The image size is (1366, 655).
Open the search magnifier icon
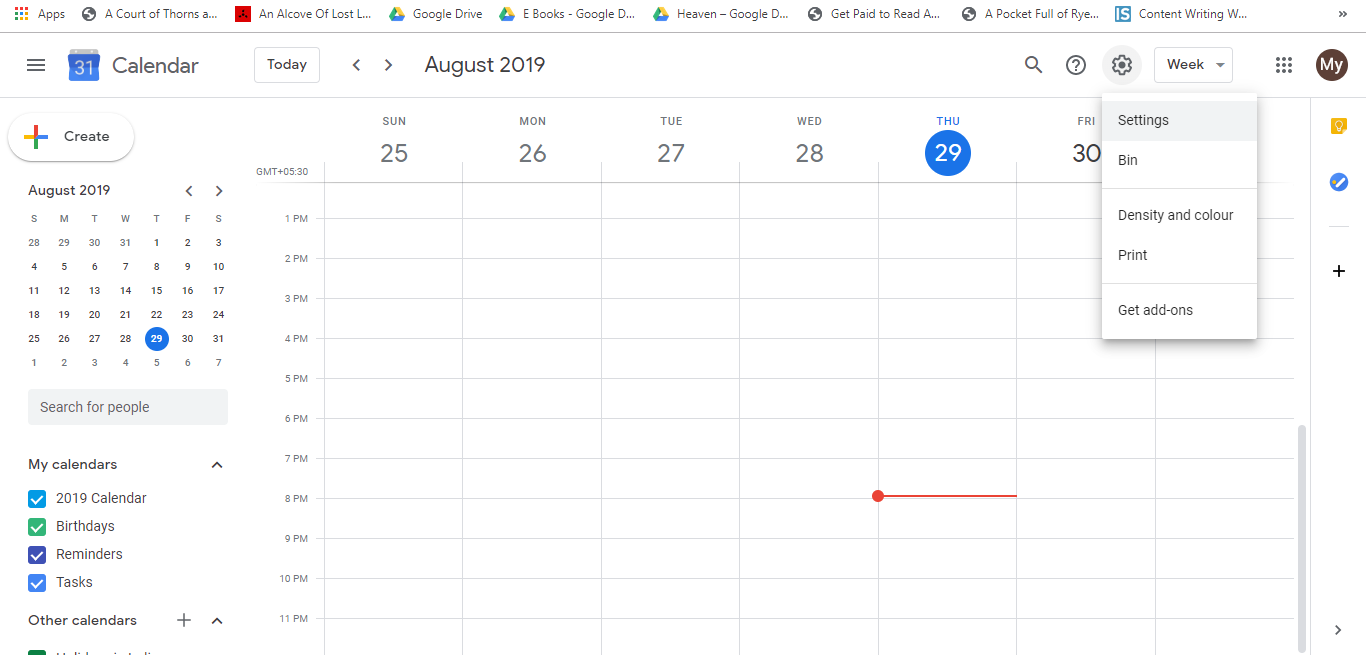1034,65
